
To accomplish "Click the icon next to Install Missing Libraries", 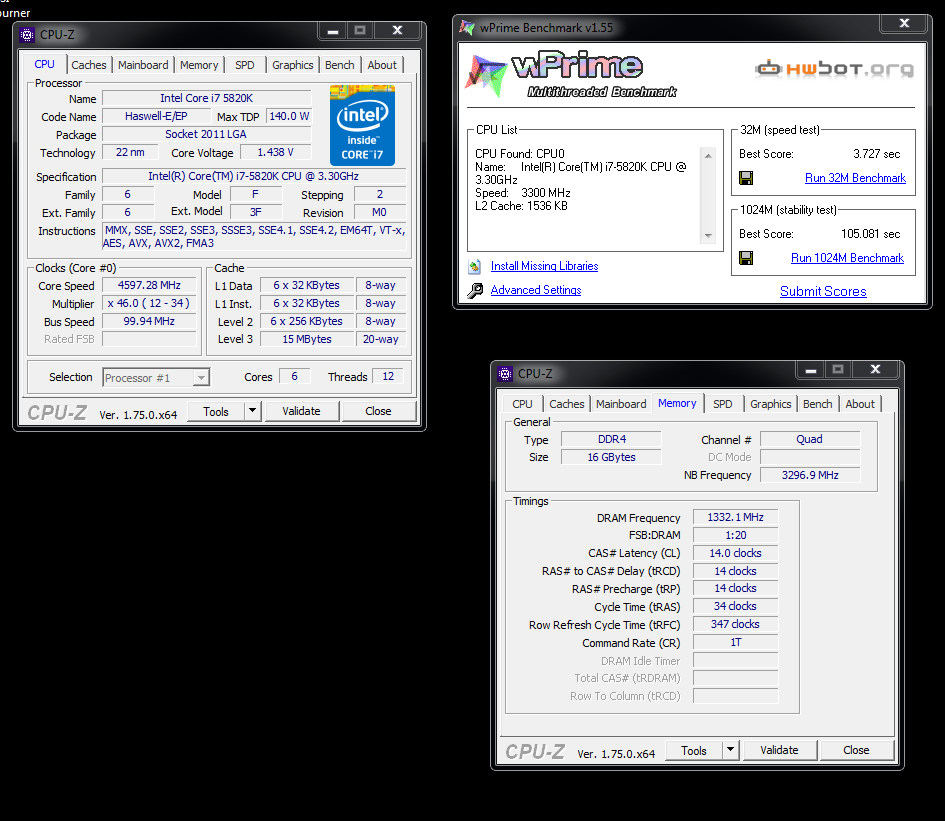I will [x=474, y=266].
